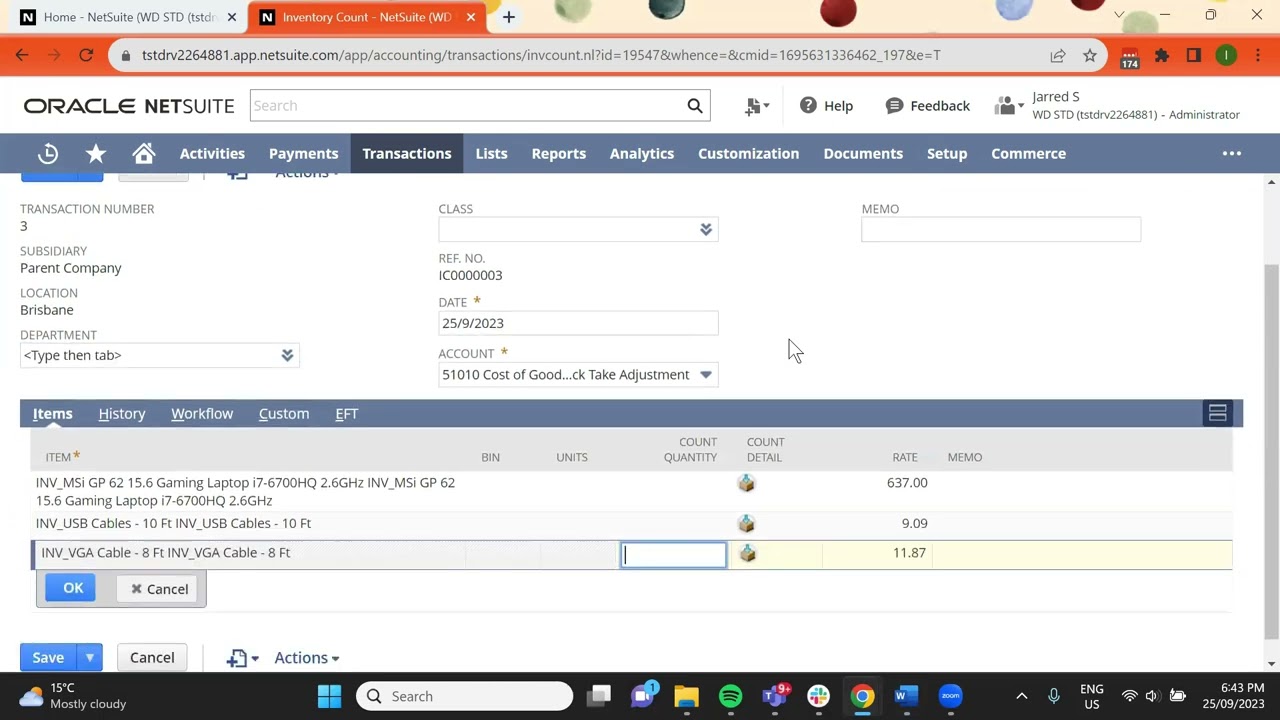Viewport: 1280px width, 720px height.
Task: Open a new browser tab
Action: [x=508, y=17]
